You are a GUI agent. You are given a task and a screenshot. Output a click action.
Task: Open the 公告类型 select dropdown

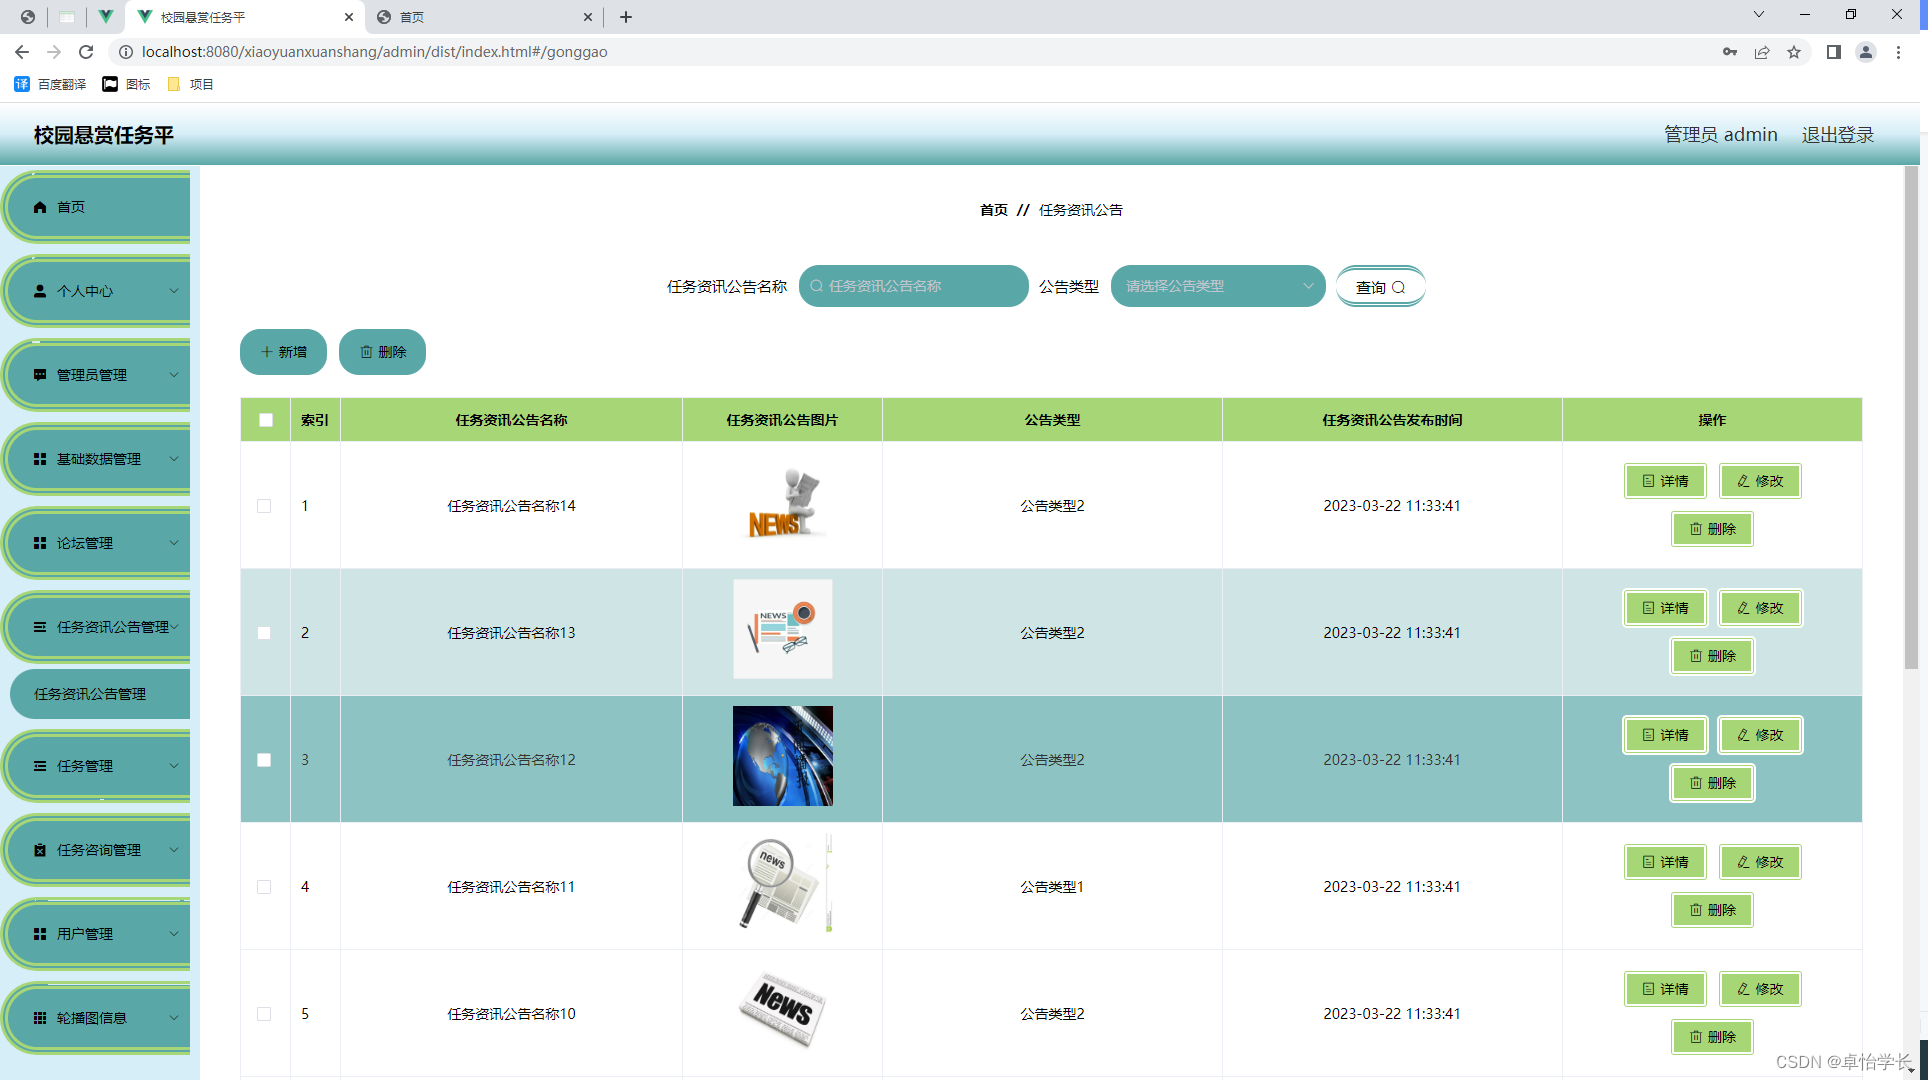click(x=1217, y=286)
